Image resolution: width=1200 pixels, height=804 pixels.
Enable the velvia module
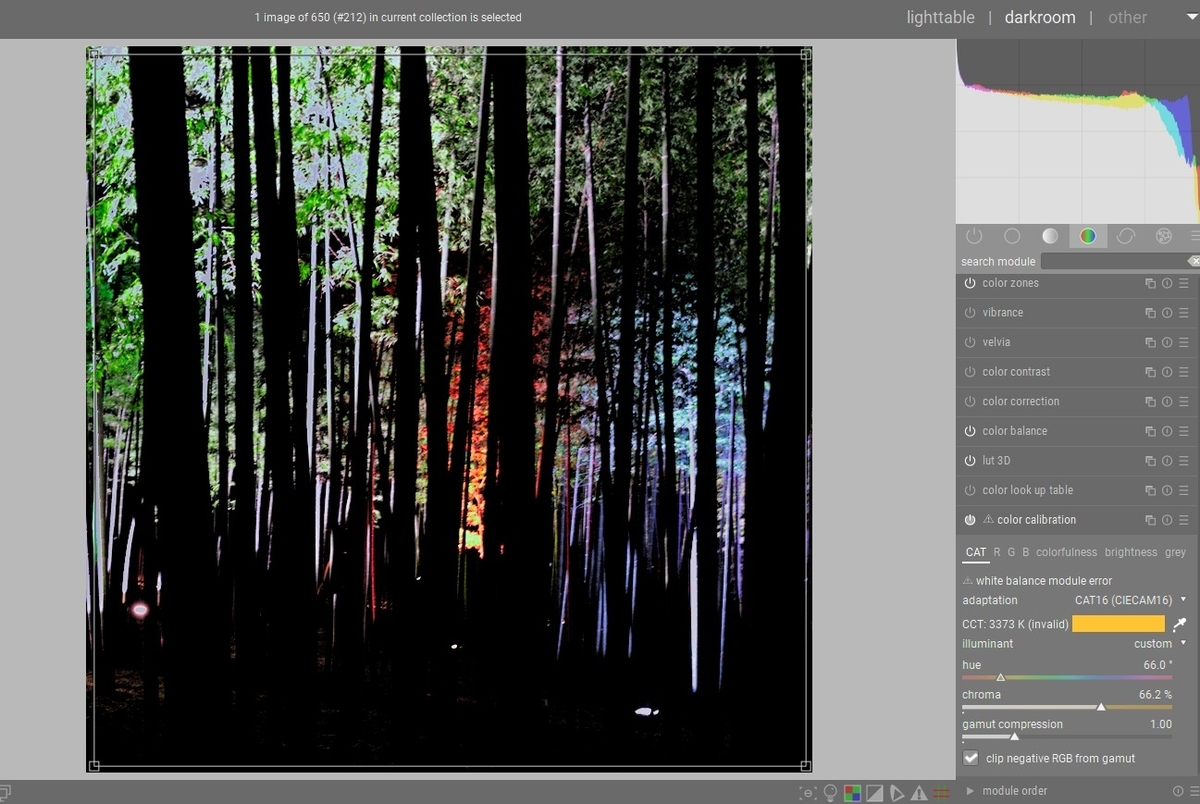(x=970, y=343)
